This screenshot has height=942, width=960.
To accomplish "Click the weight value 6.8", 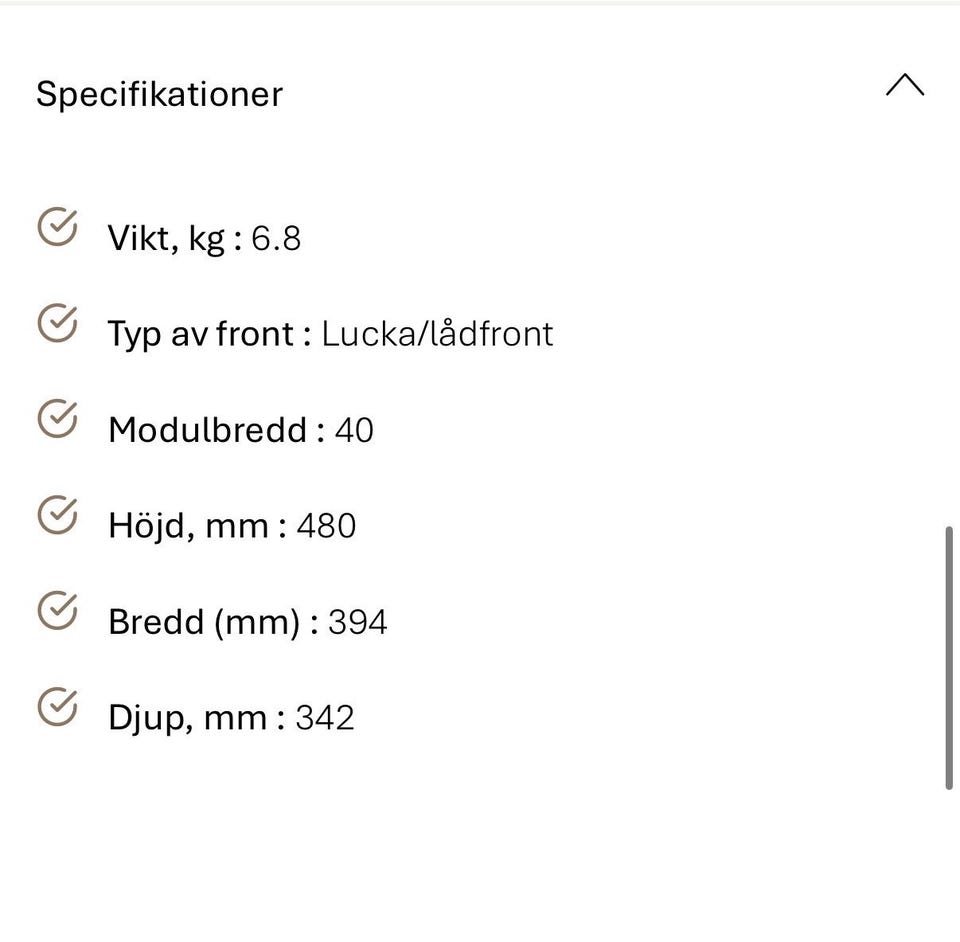I will tap(276, 238).
